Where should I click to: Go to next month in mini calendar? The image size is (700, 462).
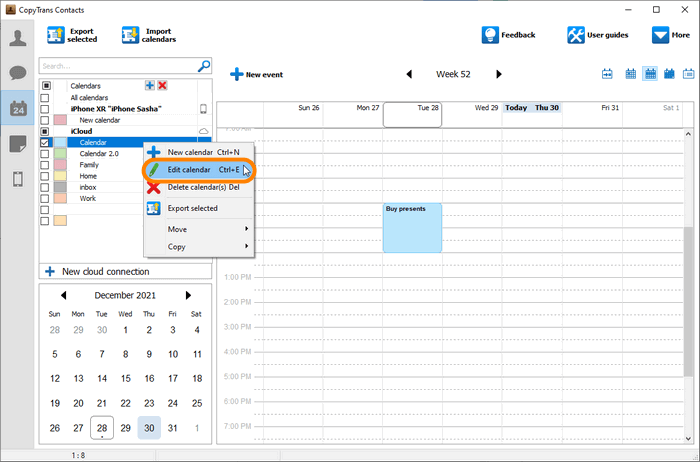(188, 295)
